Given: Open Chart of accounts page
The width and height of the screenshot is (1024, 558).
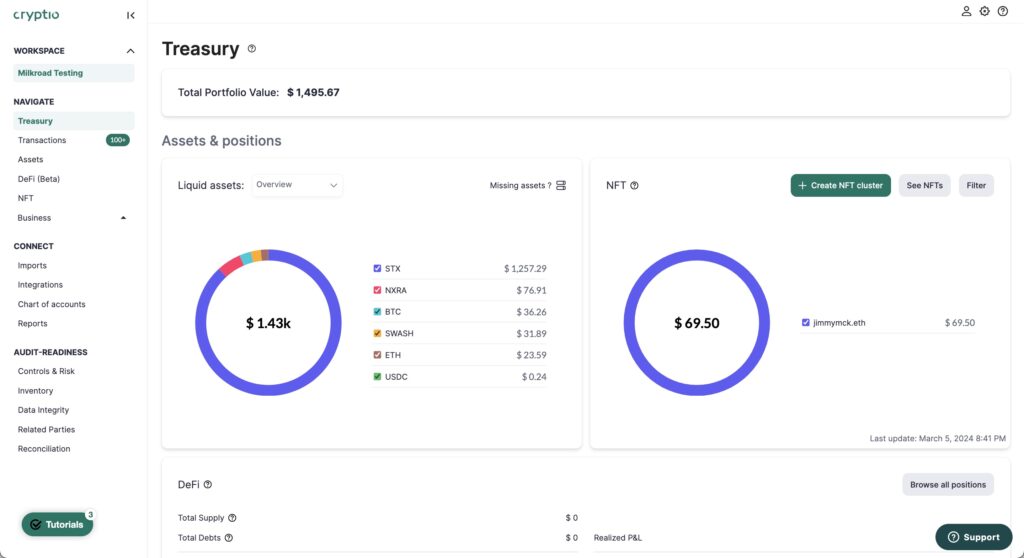Looking at the screenshot, I should [51, 304].
